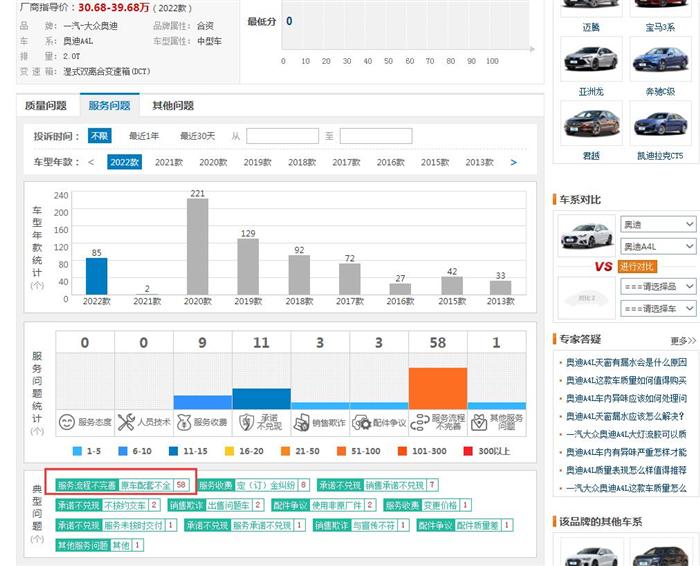The image size is (700, 566).
Task: Click the 销售欺诈 icon
Action: click(301, 422)
